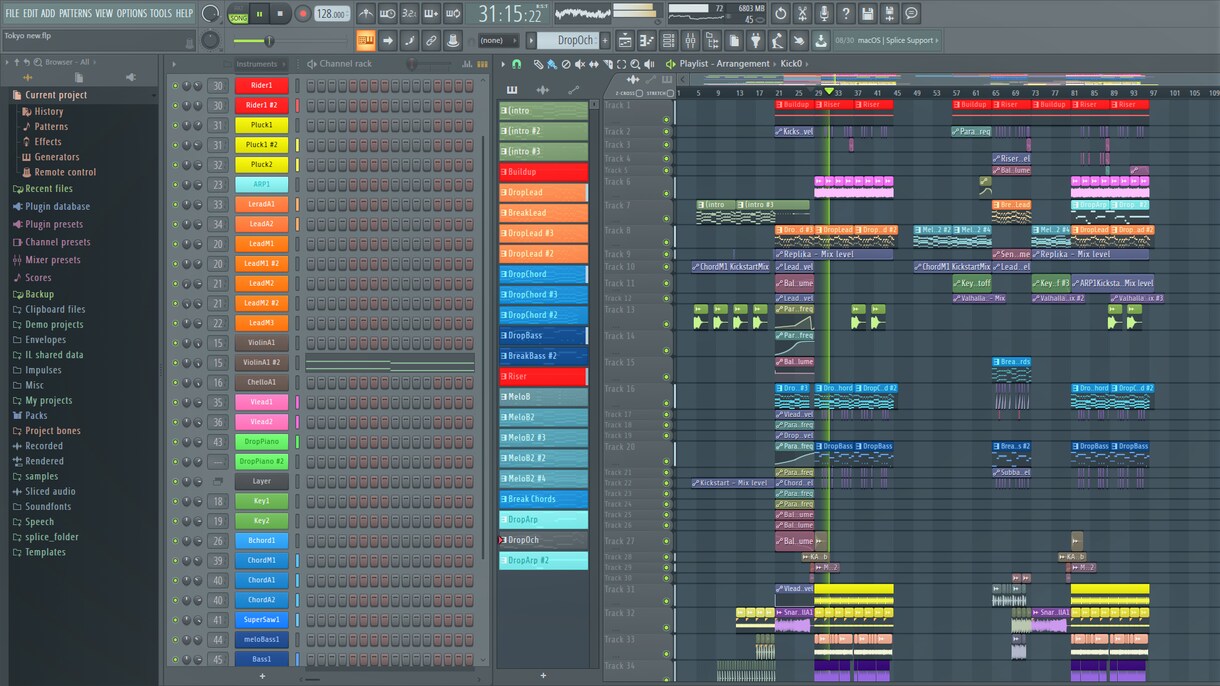Open the chat/info speech bubble icon
The height and width of the screenshot is (686, 1220).
coord(911,14)
